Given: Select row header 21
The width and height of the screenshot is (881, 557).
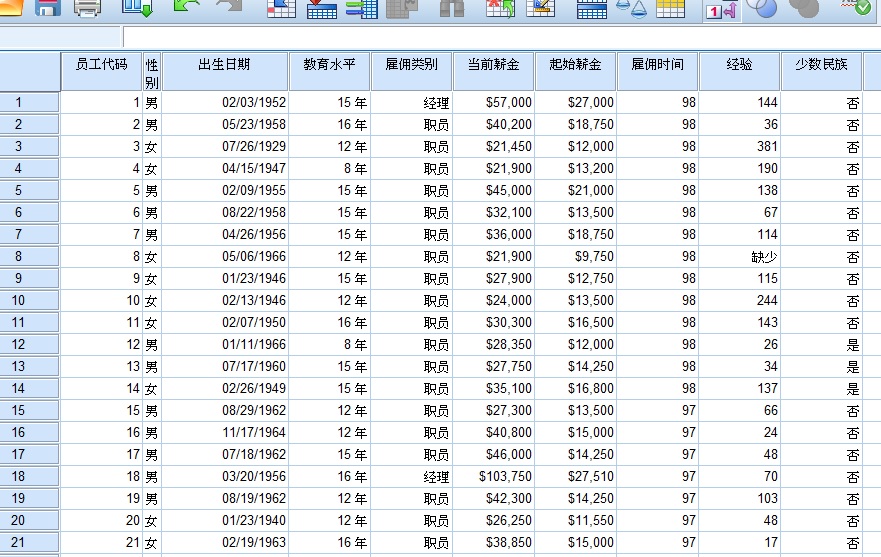Looking at the screenshot, I should pyautogui.click(x=29, y=542).
